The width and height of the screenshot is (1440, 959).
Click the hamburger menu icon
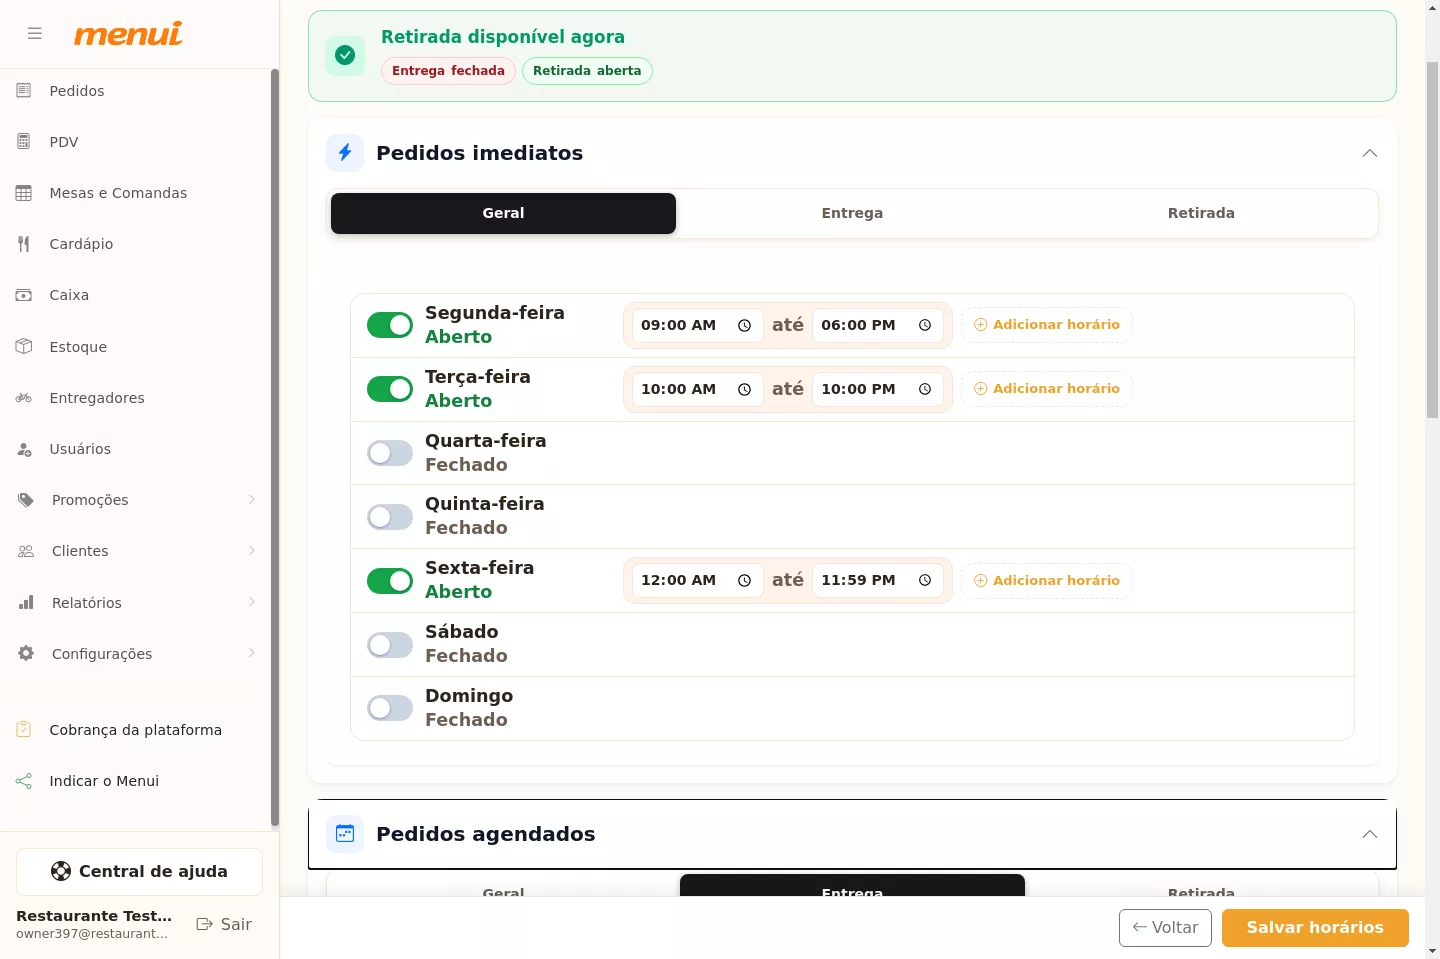35,33
